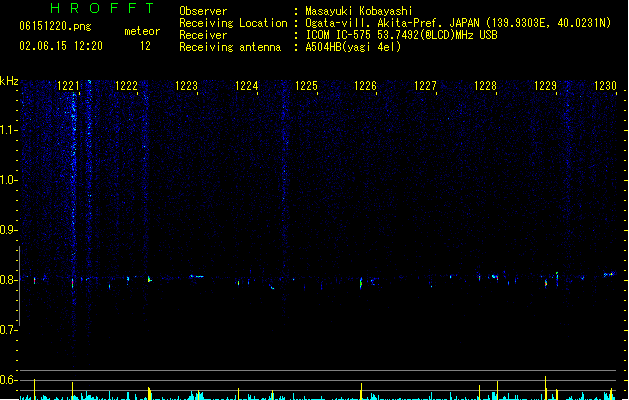The height and width of the screenshot is (400, 629).
Task: Select observer name Masayuki Kobayashi
Action: pos(359,11)
